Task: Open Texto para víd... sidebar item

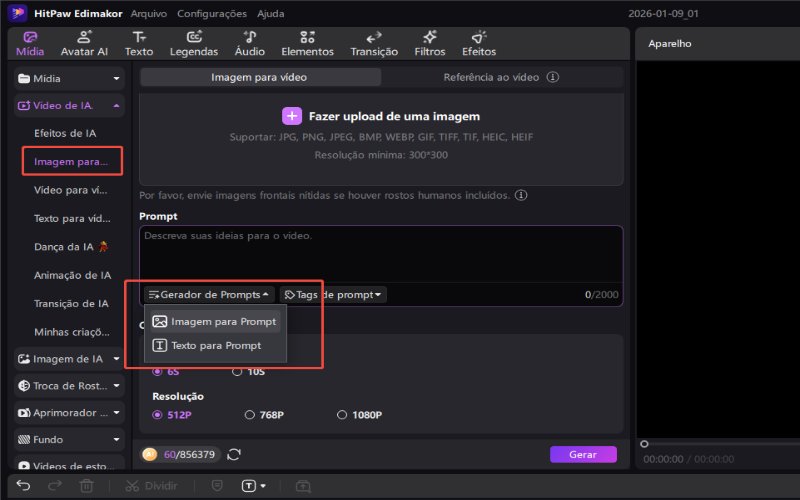Action: pos(72,218)
